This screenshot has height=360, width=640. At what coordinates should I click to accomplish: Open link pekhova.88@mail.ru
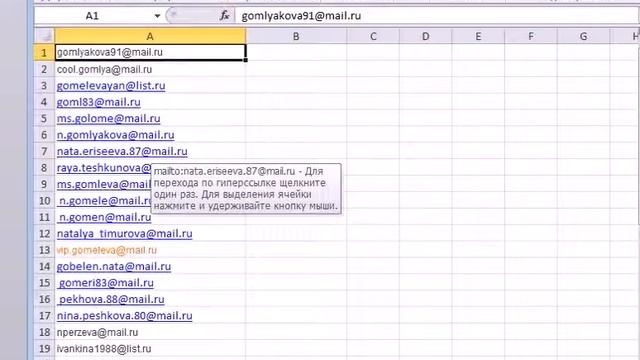[x=111, y=299]
